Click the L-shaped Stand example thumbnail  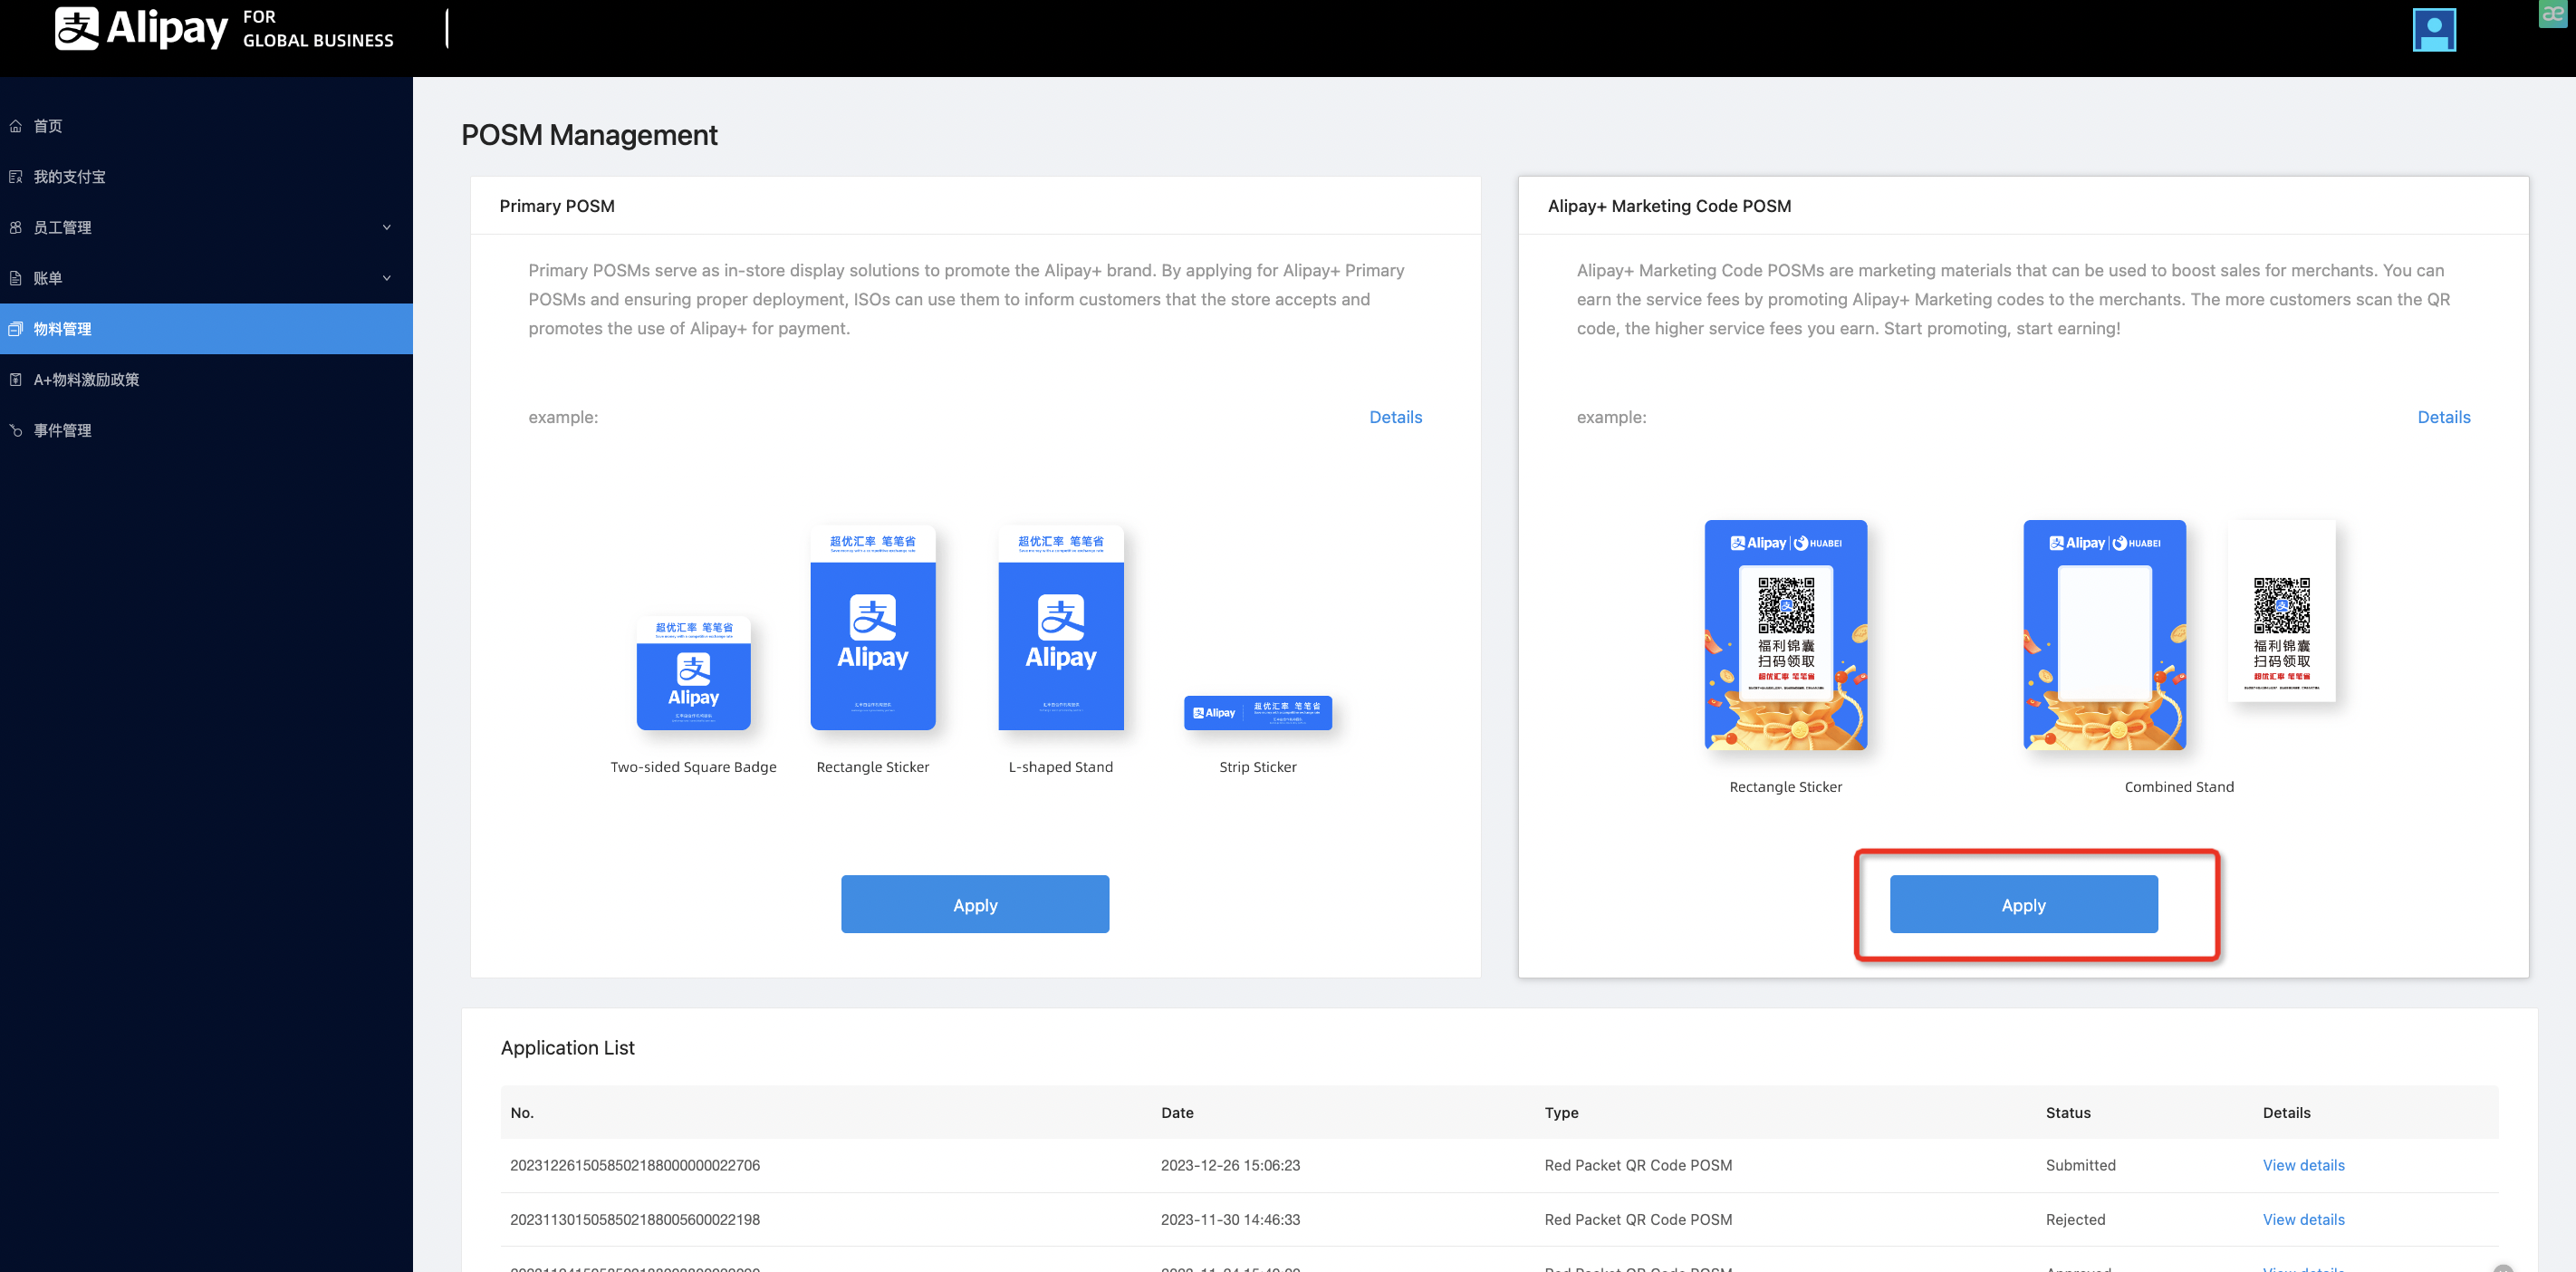point(1060,628)
